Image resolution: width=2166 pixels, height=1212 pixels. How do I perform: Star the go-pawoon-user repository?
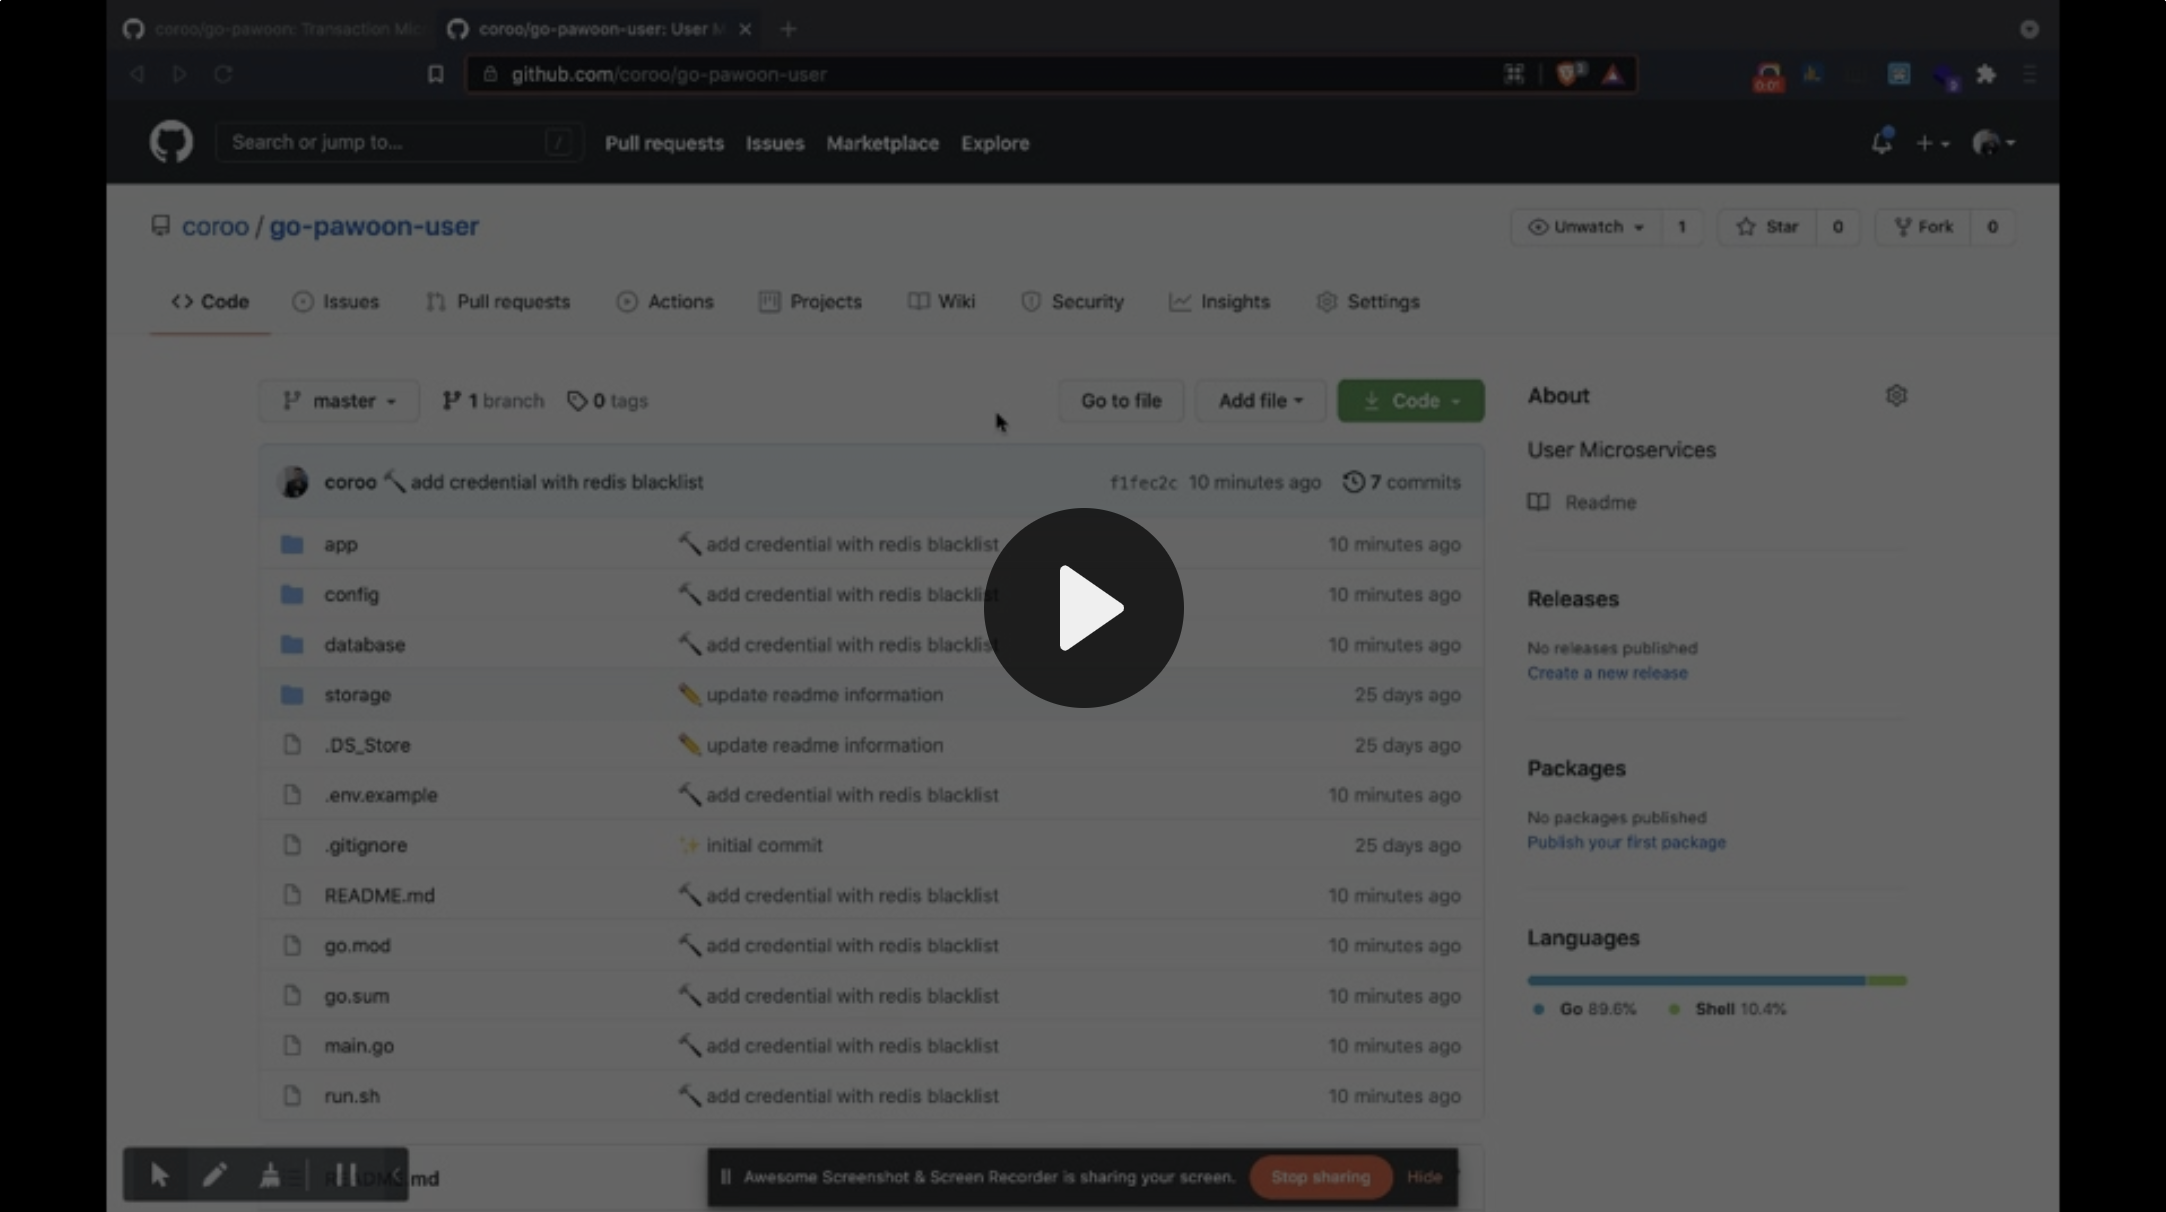1767,227
